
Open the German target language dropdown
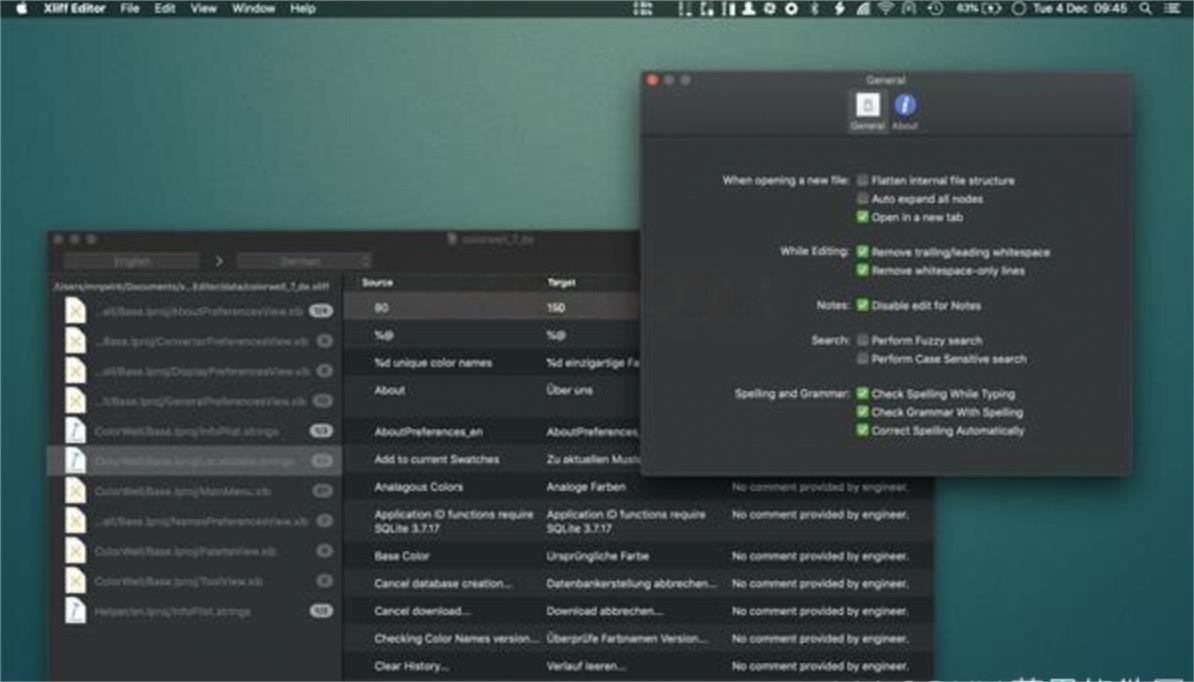coord(304,261)
